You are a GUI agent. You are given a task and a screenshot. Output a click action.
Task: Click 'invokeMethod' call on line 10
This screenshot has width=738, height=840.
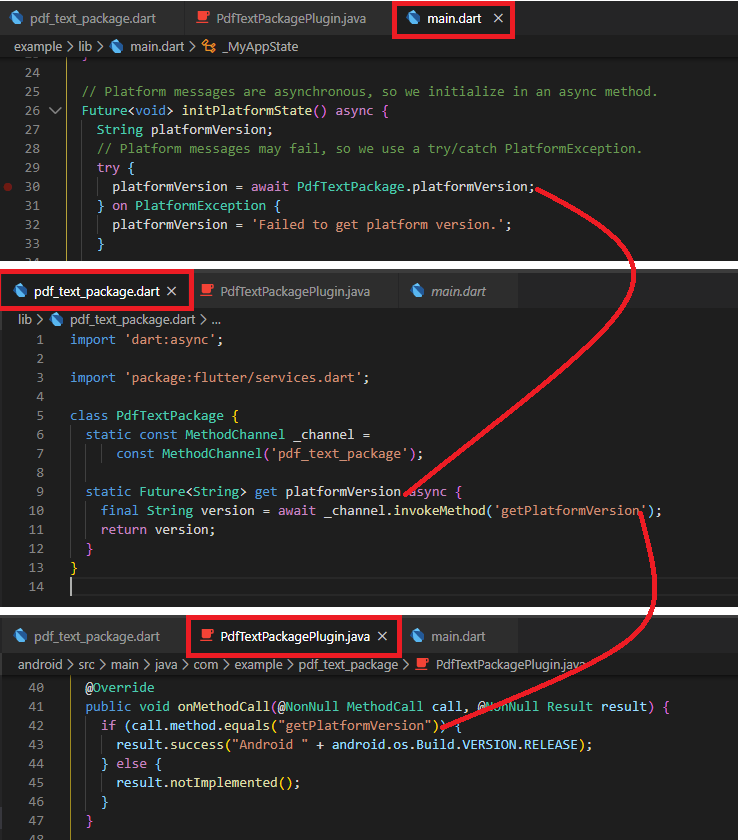click(x=439, y=511)
